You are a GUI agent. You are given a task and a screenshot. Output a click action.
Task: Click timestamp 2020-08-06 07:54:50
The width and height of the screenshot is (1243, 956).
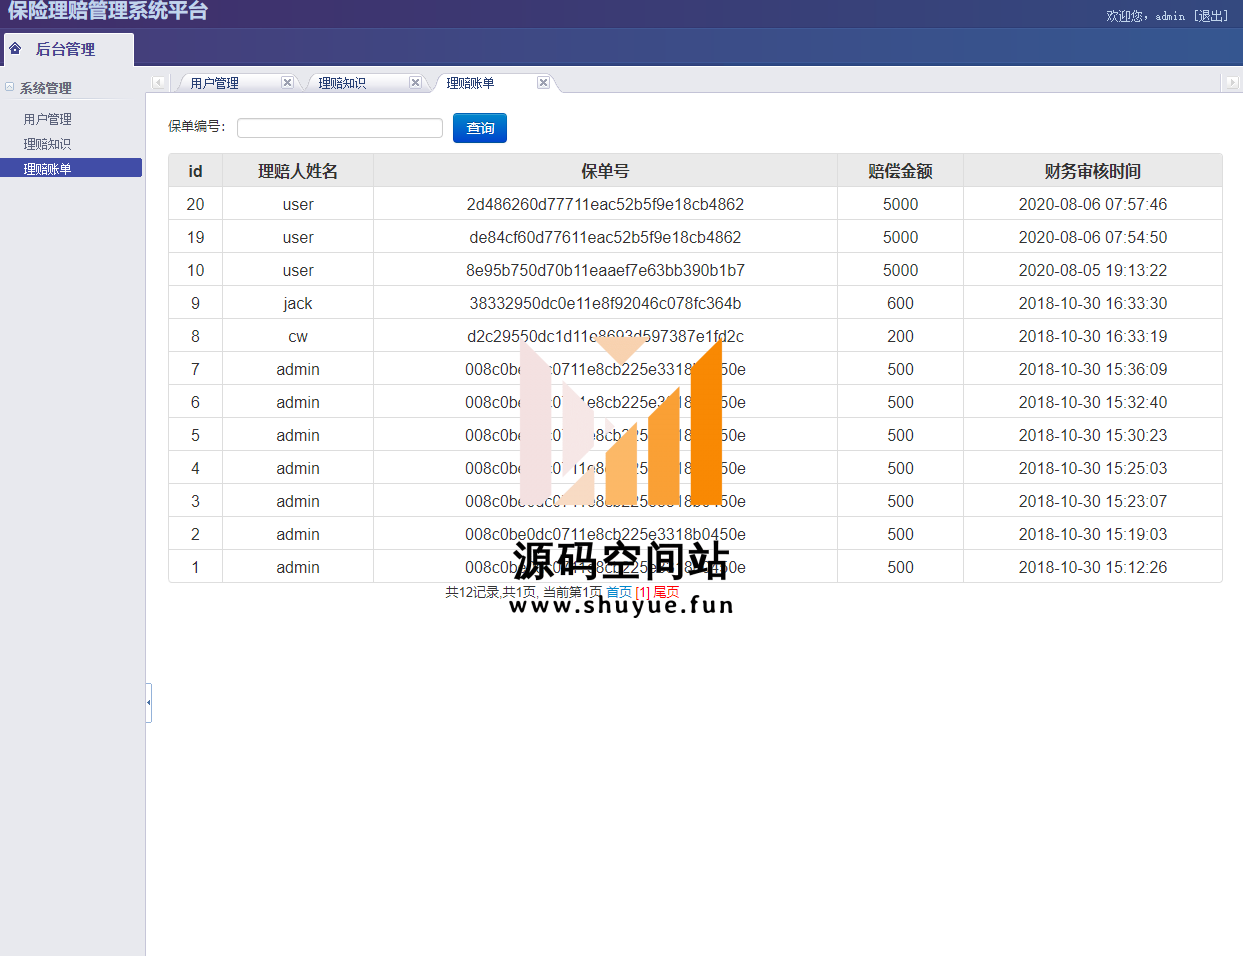pos(1093,237)
